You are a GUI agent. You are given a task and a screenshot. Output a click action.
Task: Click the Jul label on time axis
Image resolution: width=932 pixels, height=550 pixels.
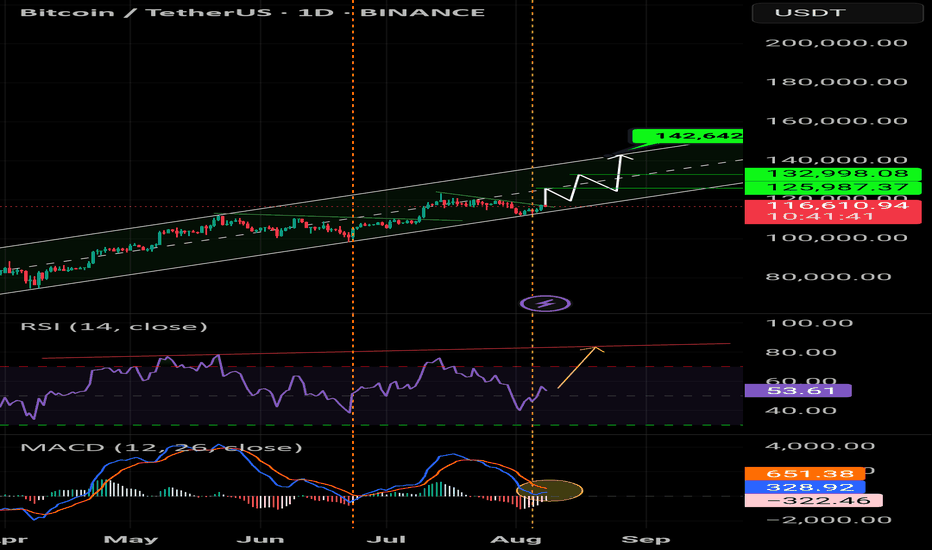(x=386, y=539)
